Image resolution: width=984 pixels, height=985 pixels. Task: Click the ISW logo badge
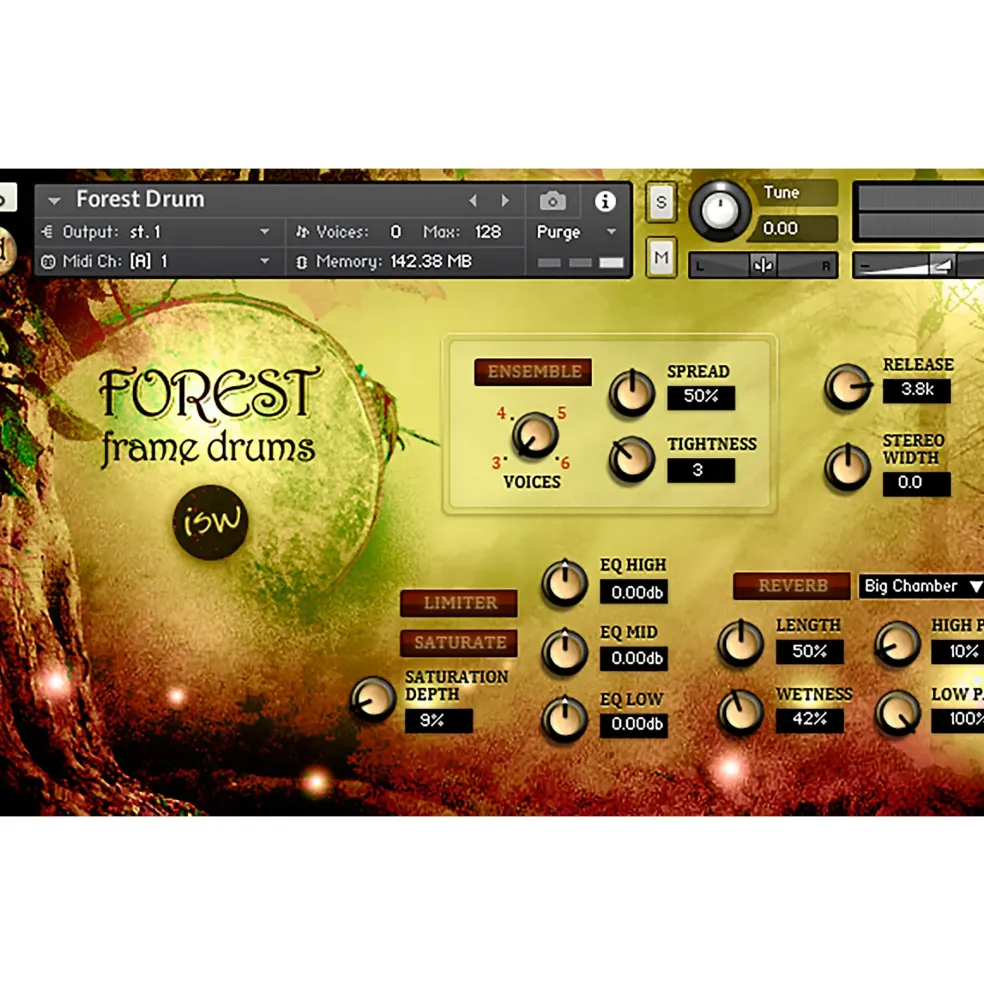click(210, 522)
